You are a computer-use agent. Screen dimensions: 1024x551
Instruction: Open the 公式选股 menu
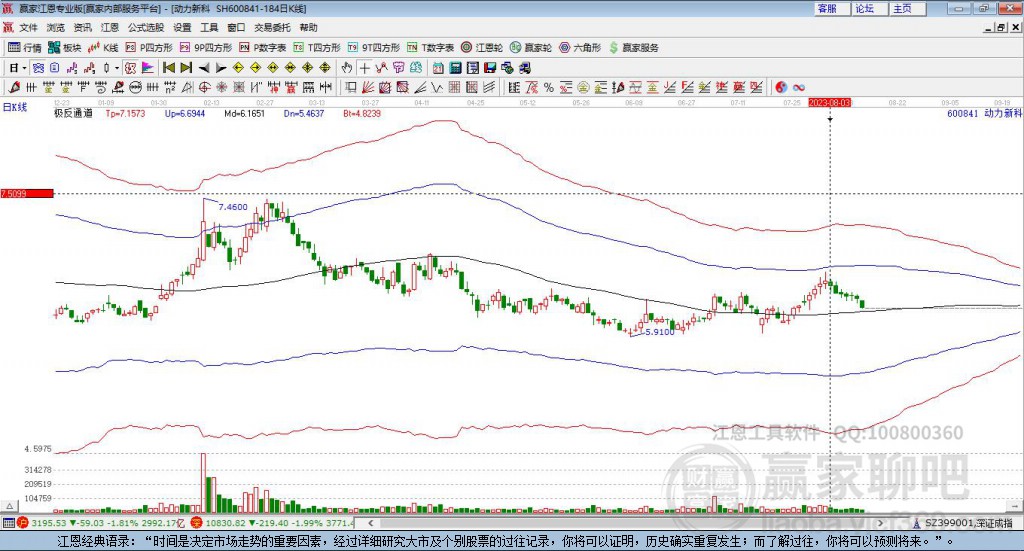pyautogui.click(x=146, y=27)
